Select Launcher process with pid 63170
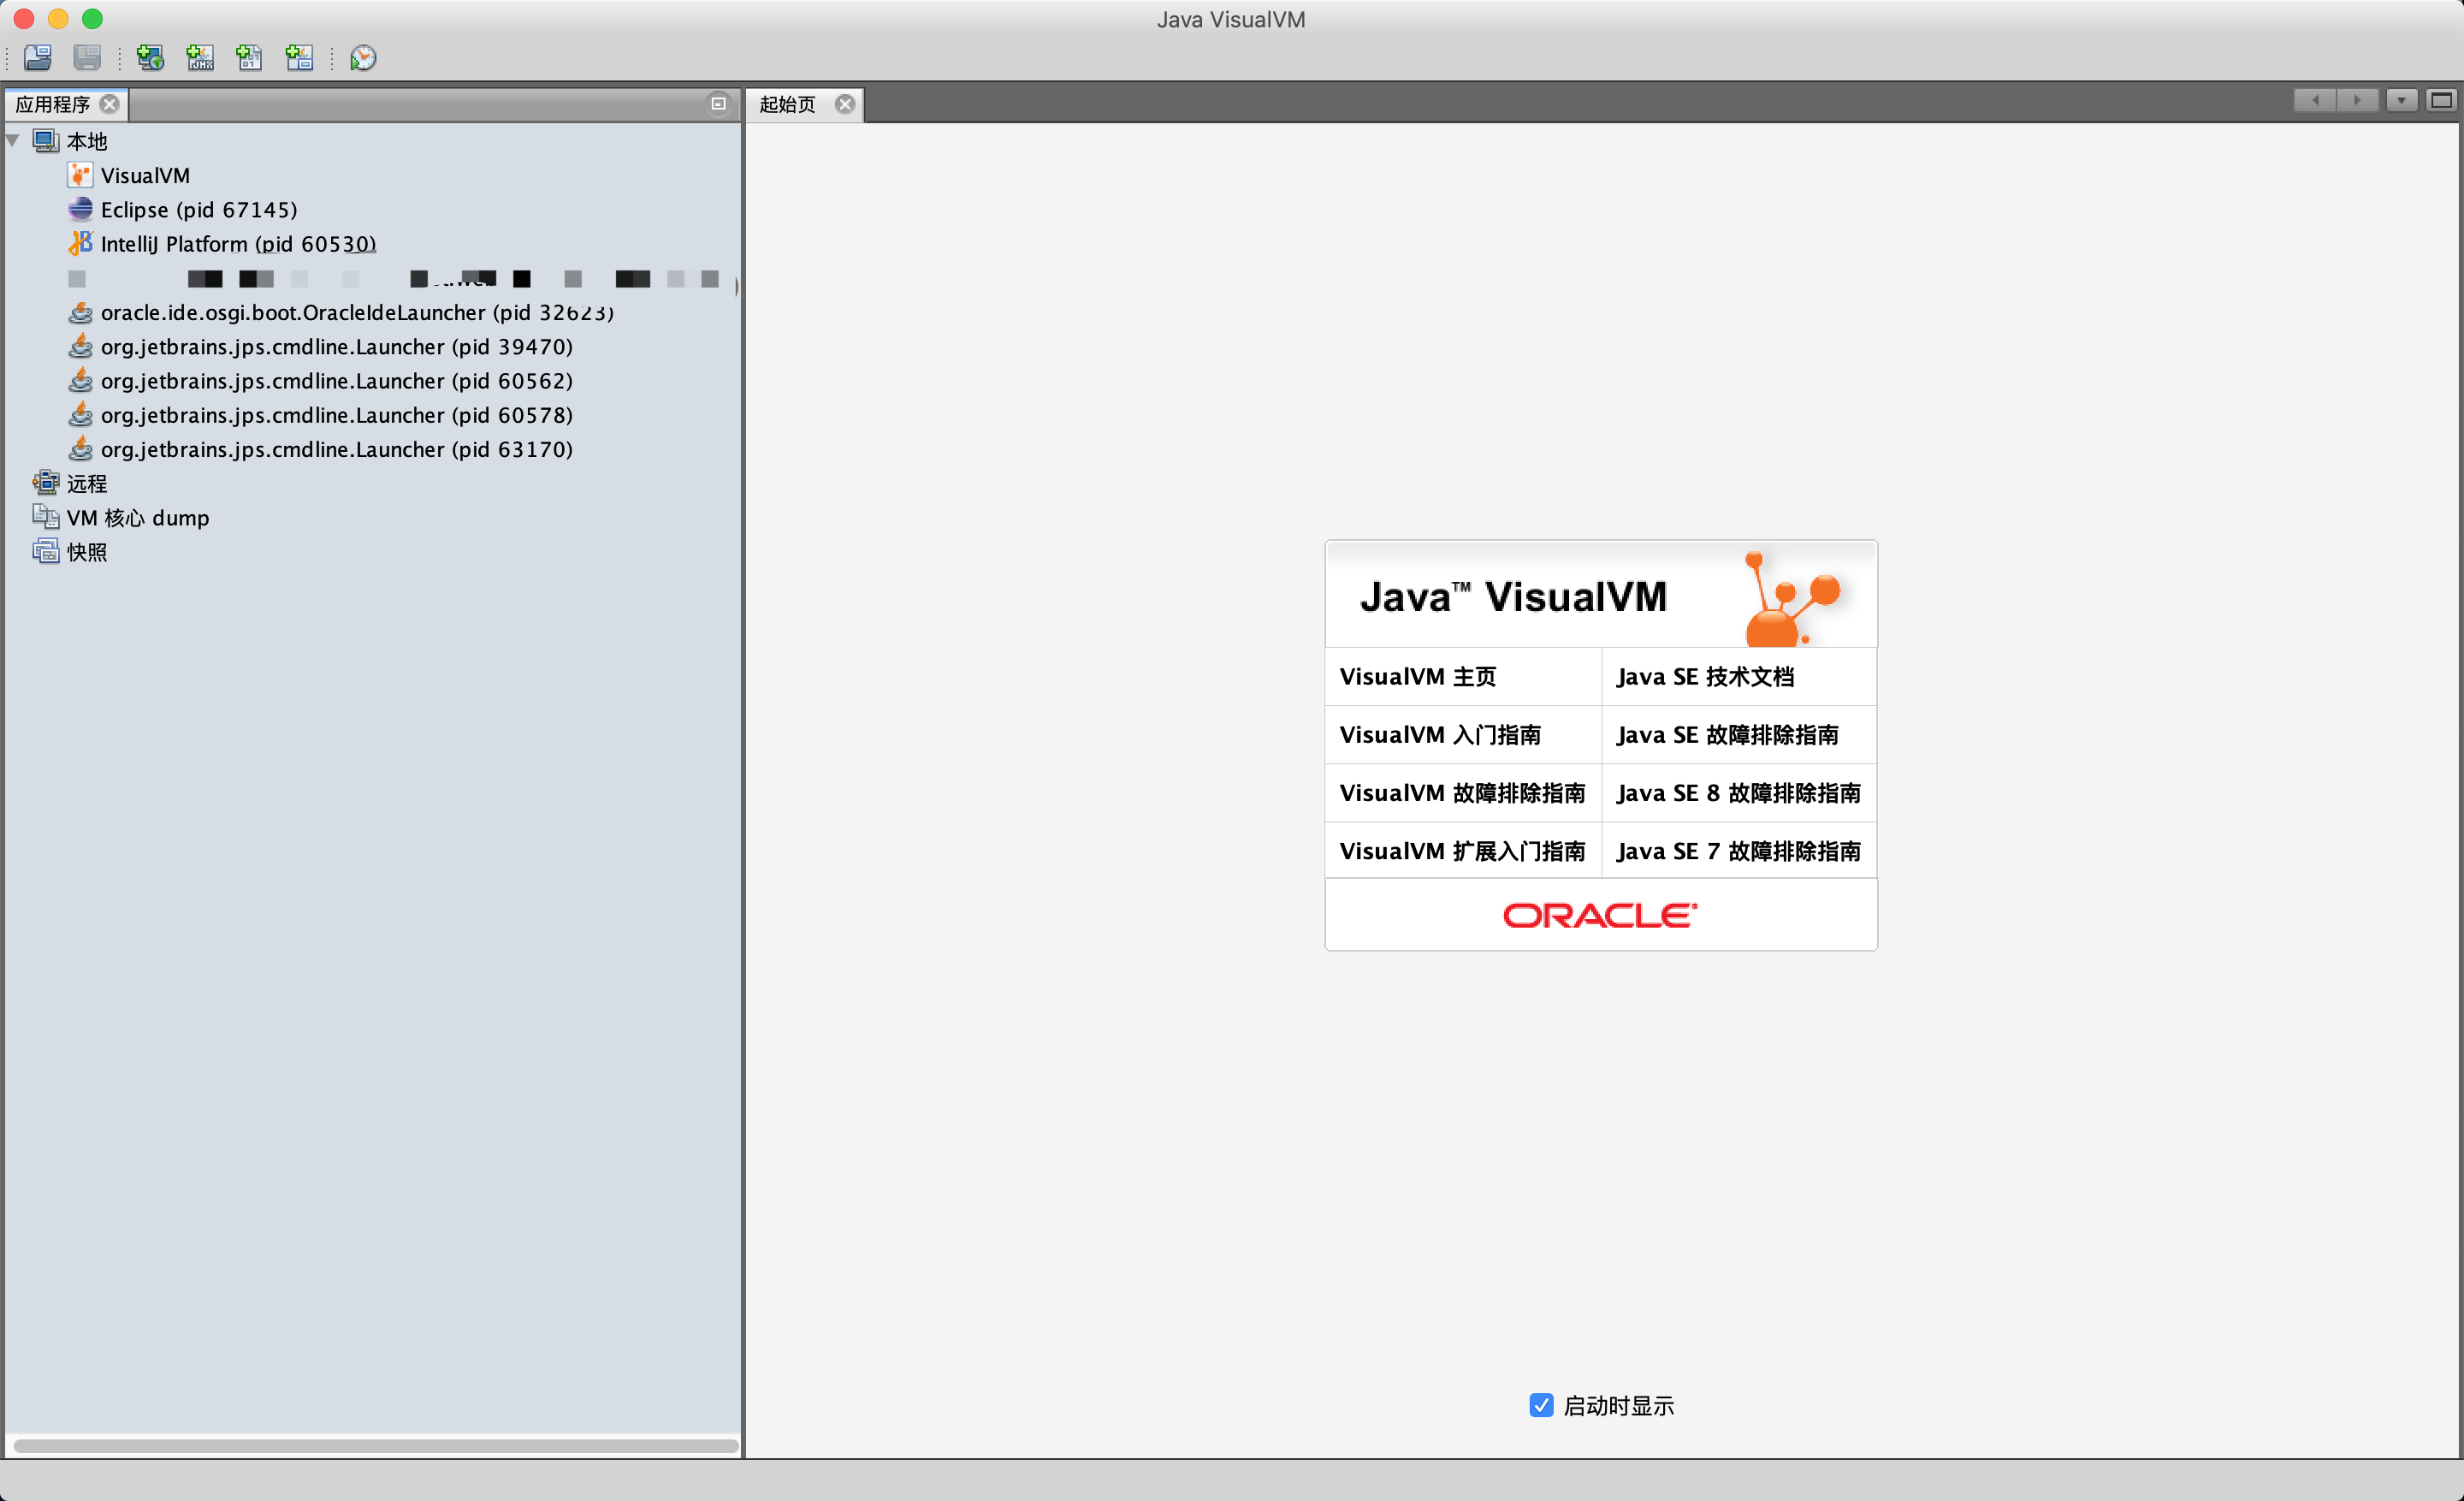Viewport: 2464px width, 1501px height. point(337,450)
